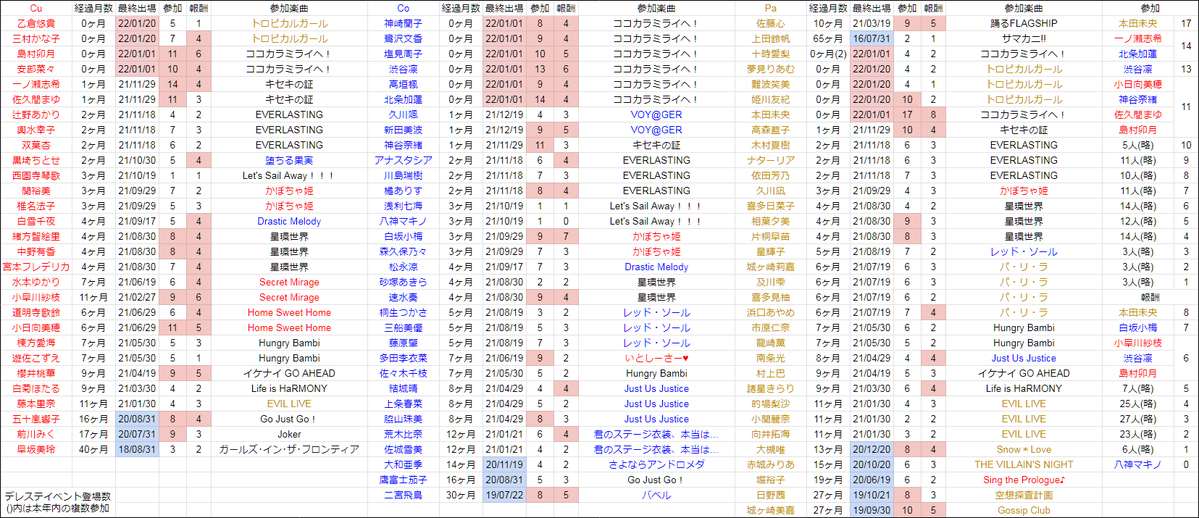
Task: Select the cell 宮本フレデリカ
Action: point(36,266)
